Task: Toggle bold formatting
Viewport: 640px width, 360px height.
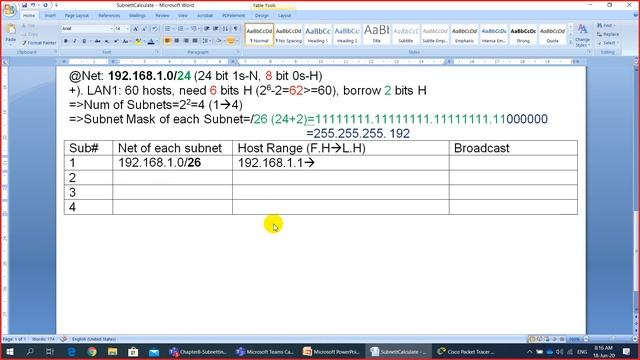Action: [x=66, y=41]
